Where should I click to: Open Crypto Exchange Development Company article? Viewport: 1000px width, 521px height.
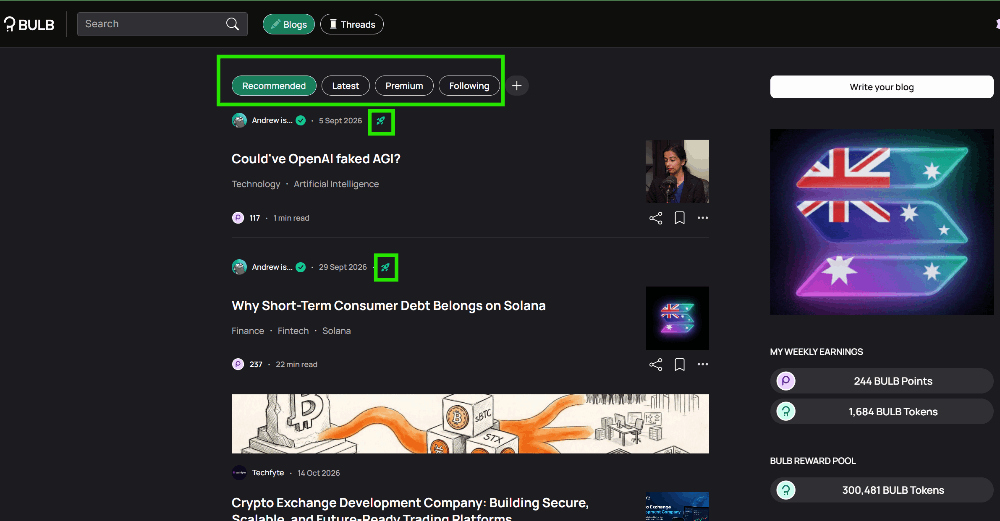point(410,509)
